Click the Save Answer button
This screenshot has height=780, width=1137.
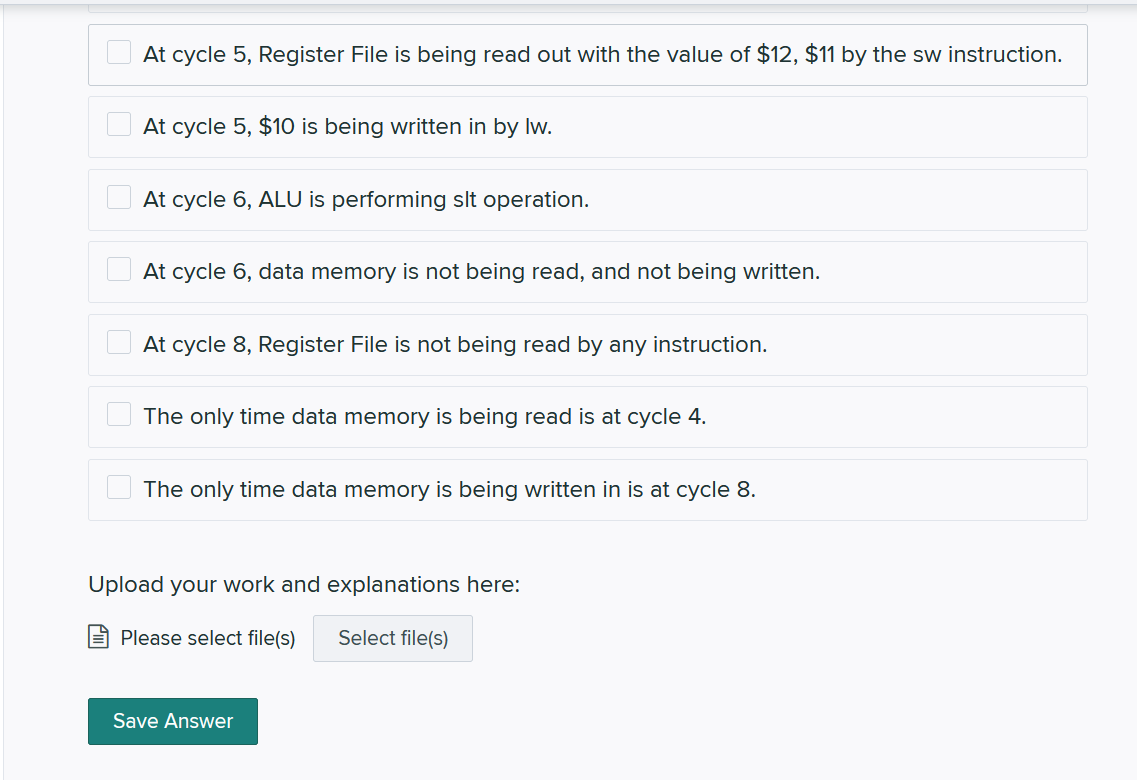tap(172, 721)
